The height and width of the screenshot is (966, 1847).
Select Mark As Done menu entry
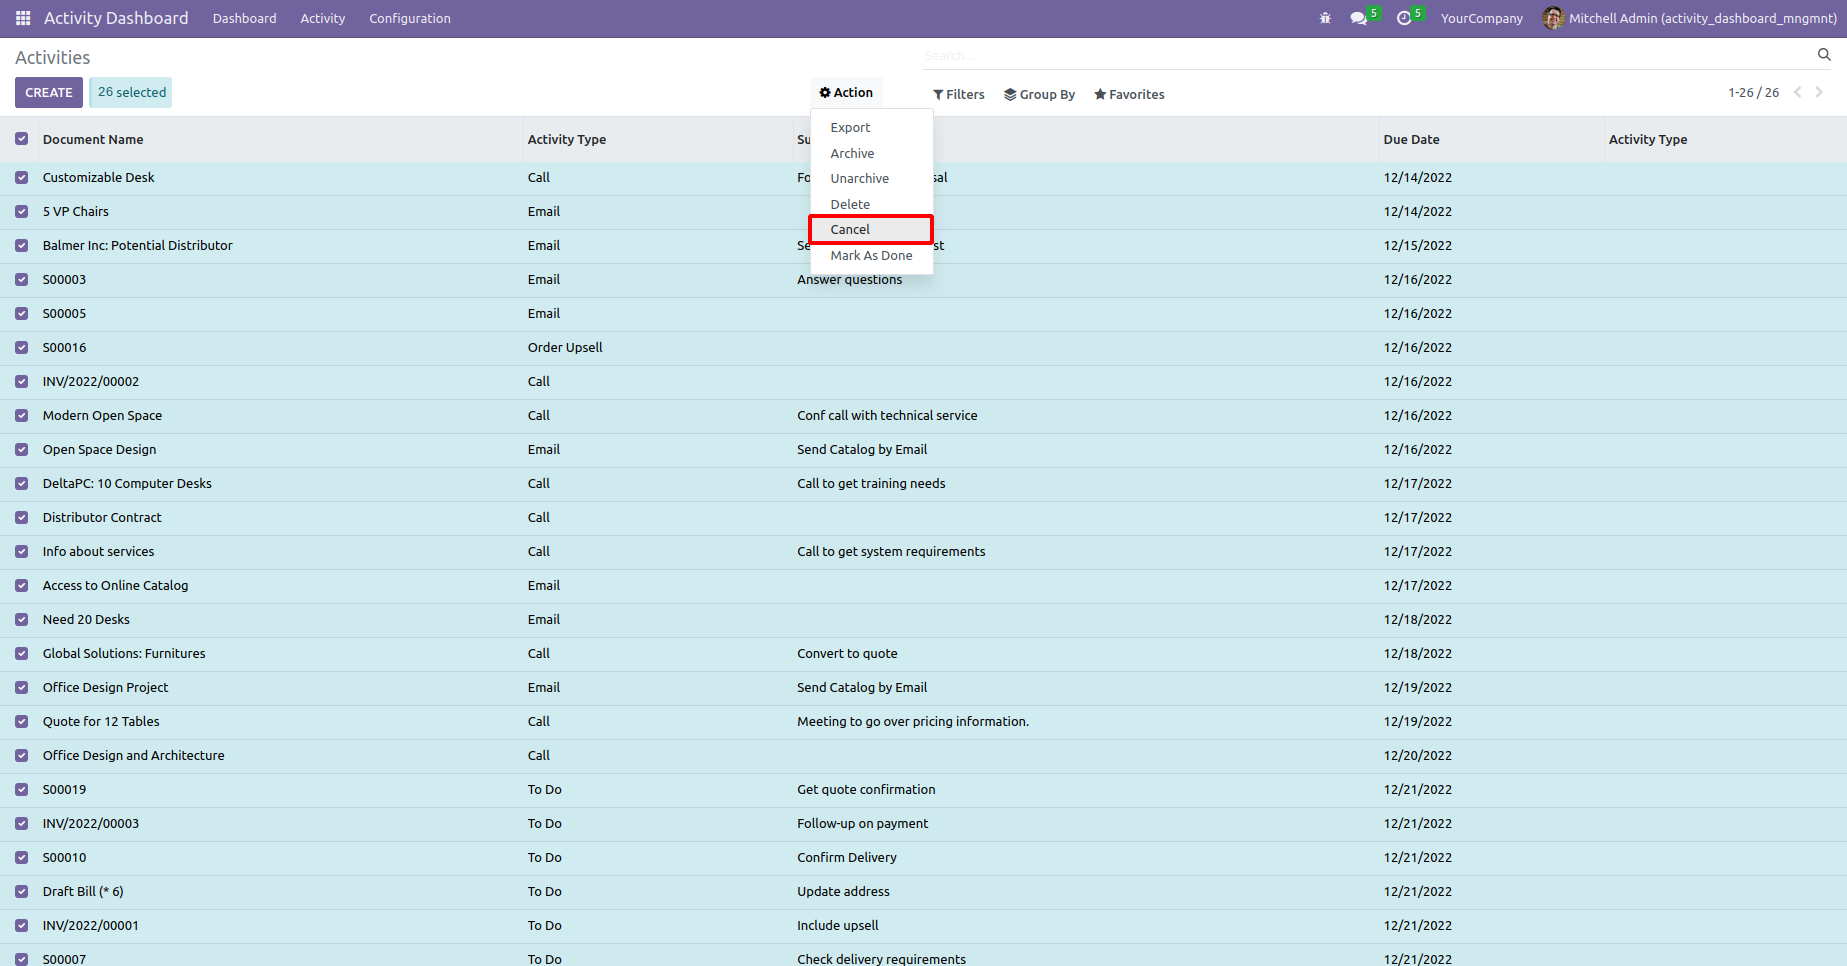pyautogui.click(x=871, y=255)
